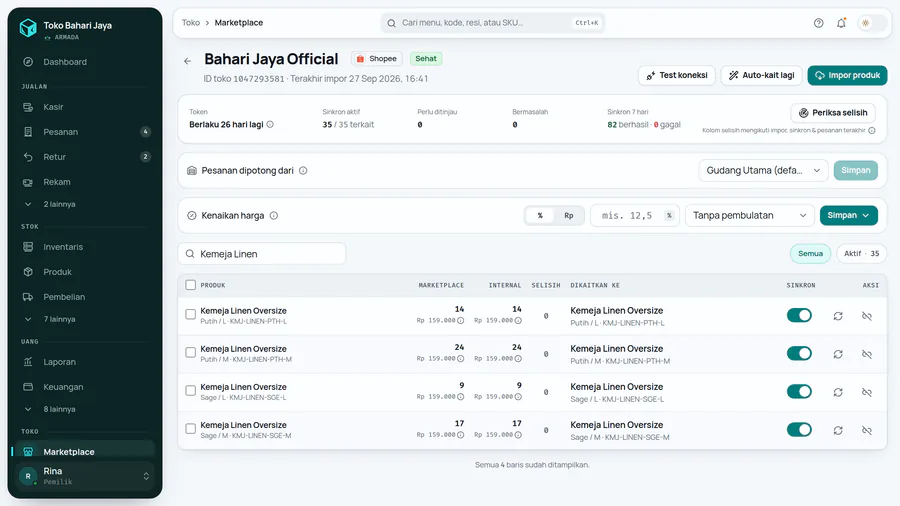
Task: Click Auto-kait lagi button
Action: point(762,76)
